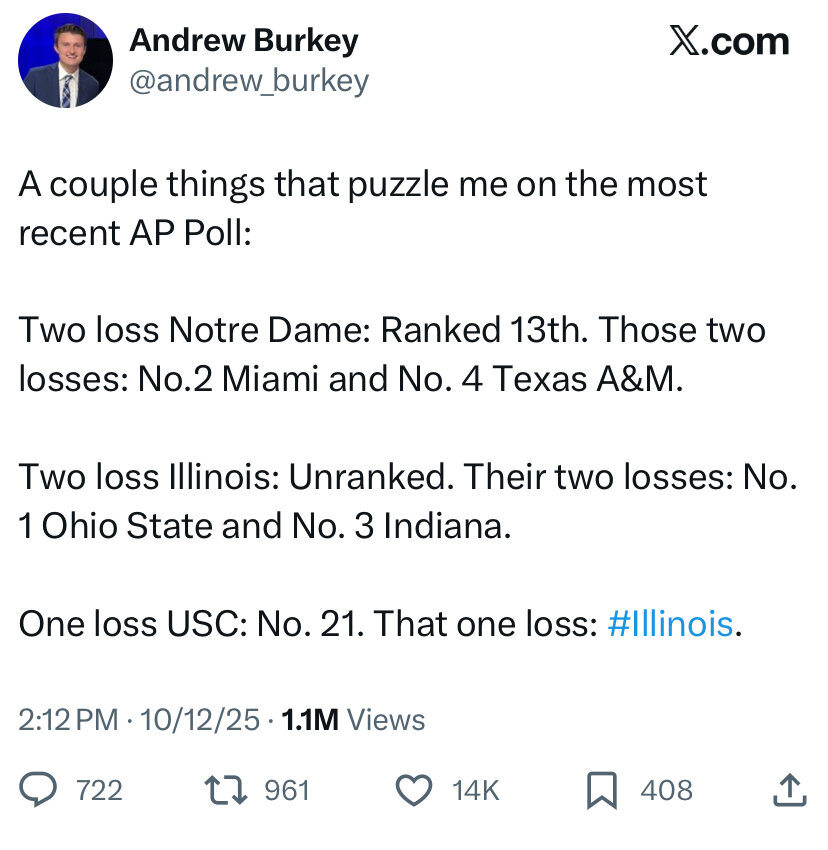Follow the #Illinois hashtag link

[x=670, y=624]
